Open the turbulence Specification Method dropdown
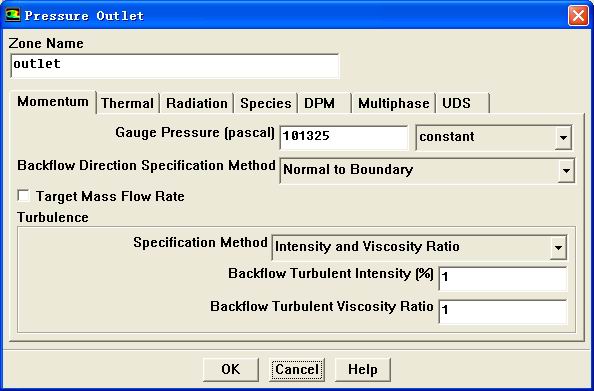Image resolution: width=594 pixels, height=391 pixels. 419,247
